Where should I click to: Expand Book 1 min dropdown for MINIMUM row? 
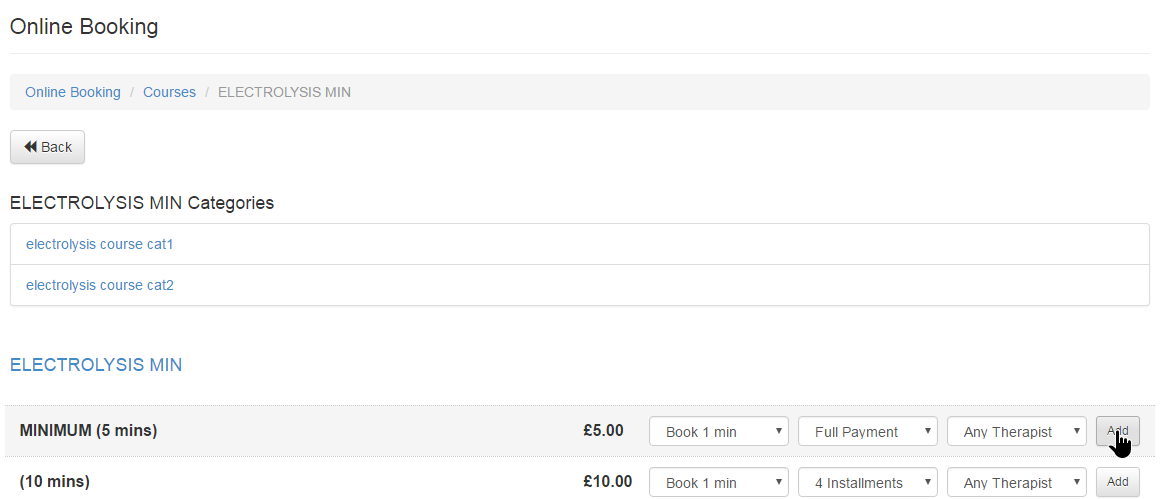719,432
